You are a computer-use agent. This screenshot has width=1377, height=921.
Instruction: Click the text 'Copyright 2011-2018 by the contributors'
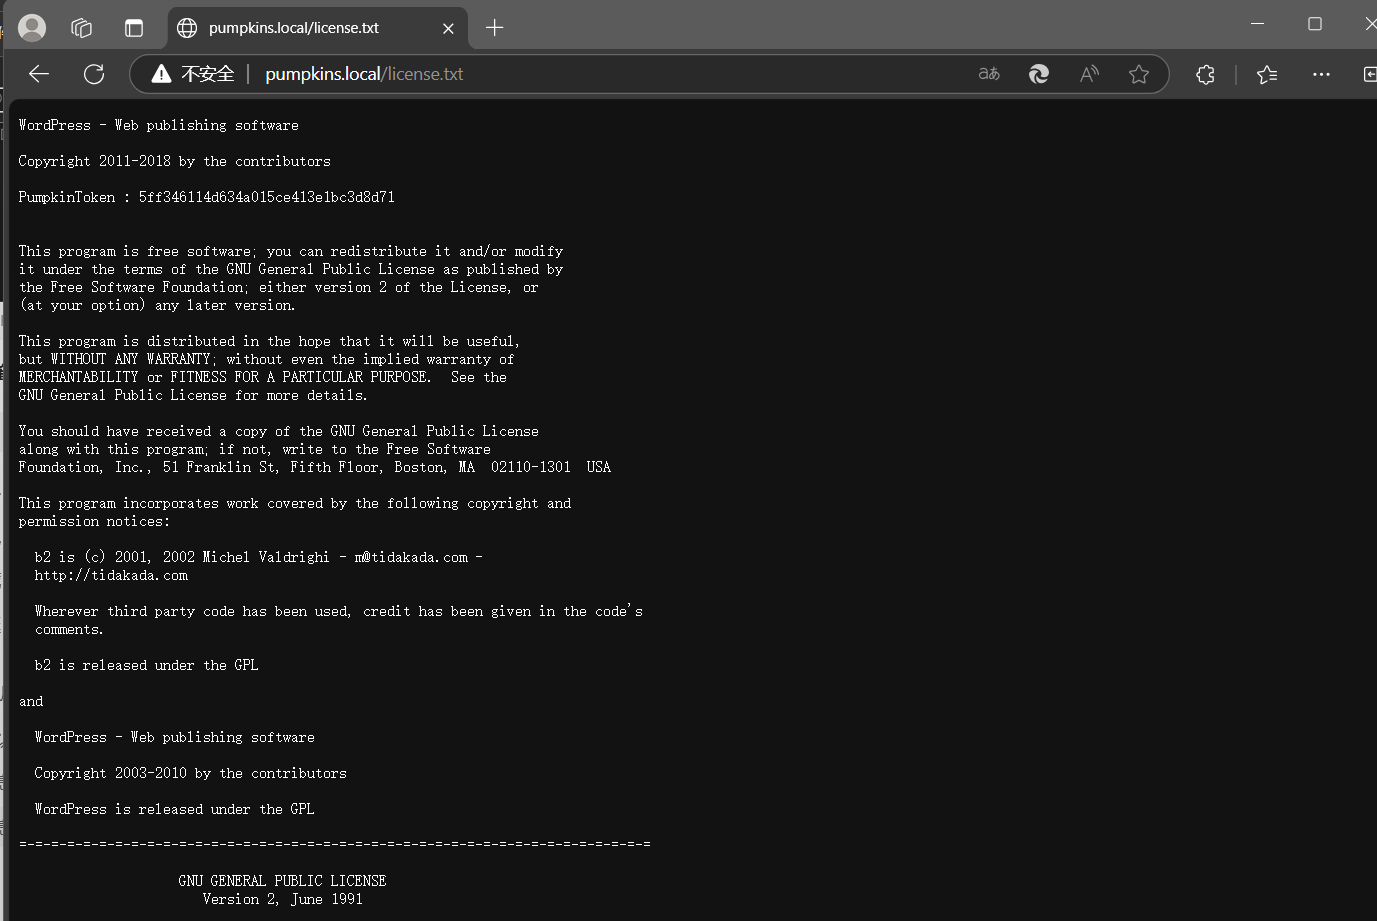174,161
